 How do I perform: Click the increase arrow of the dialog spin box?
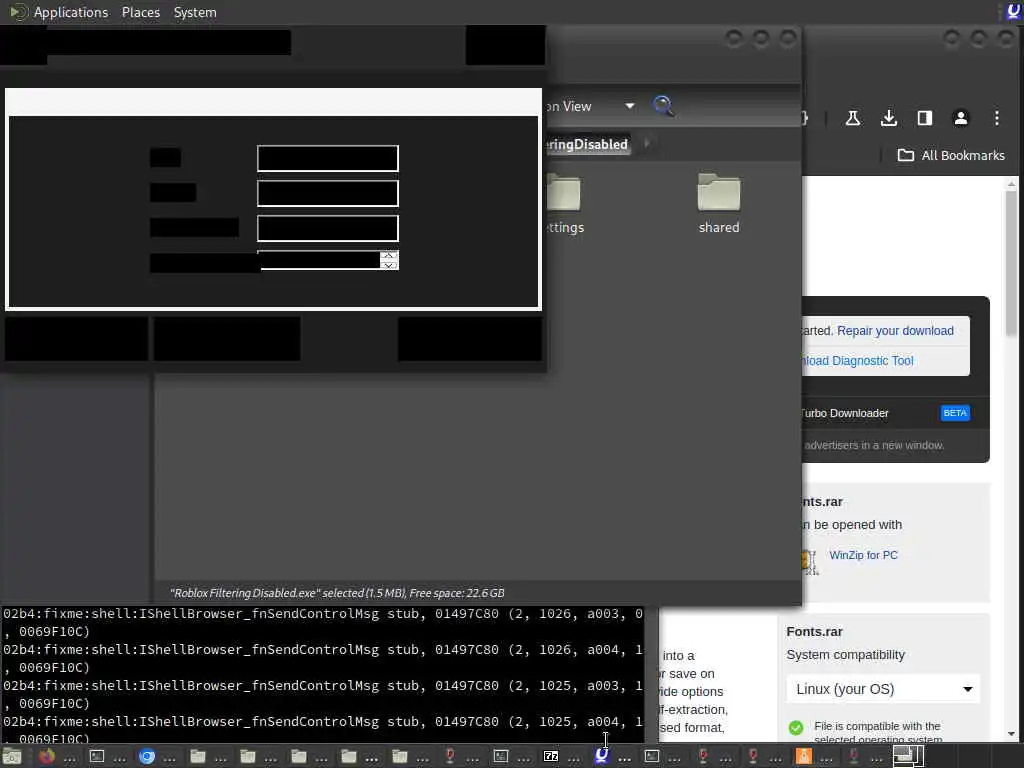tap(389, 255)
